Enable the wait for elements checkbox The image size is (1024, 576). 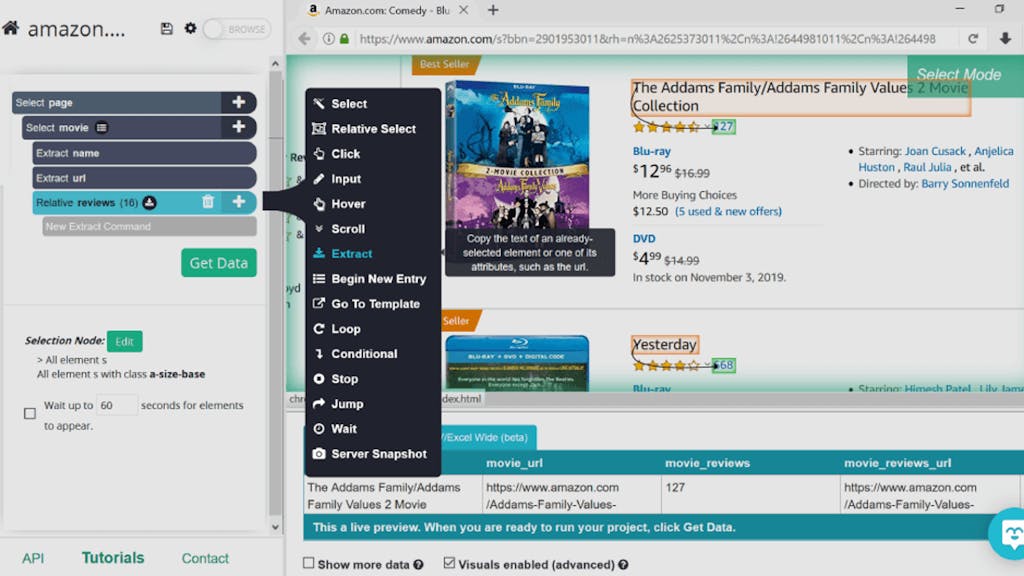[30, 413]
